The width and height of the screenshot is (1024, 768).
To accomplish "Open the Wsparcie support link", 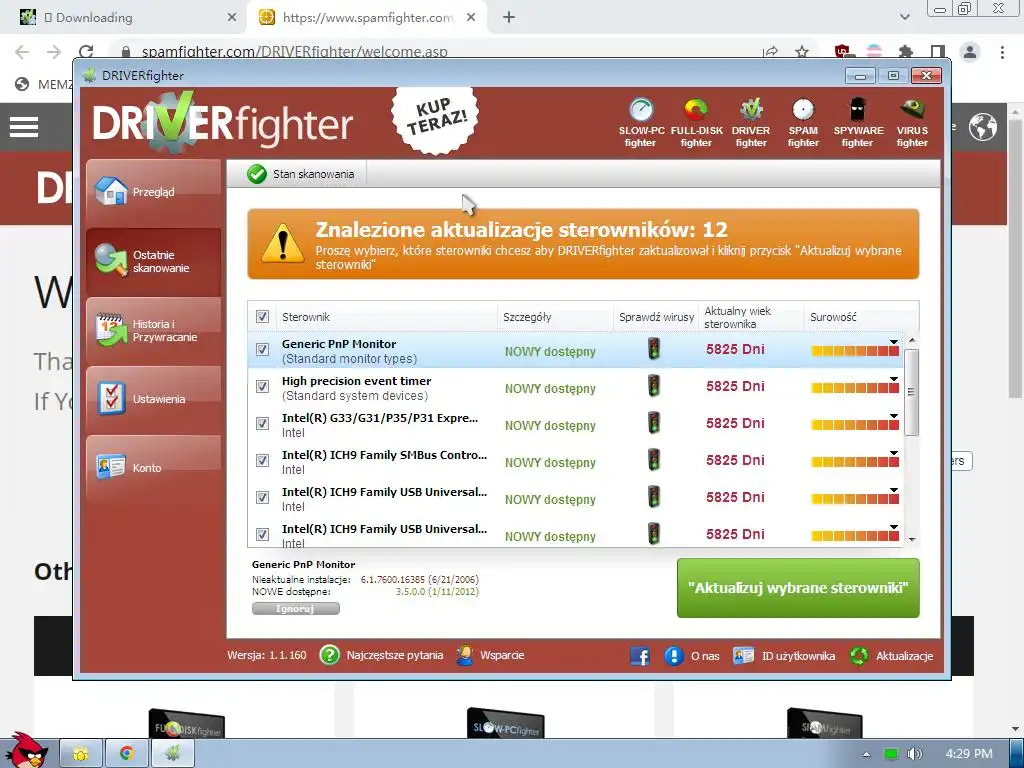I will [490, 655].
